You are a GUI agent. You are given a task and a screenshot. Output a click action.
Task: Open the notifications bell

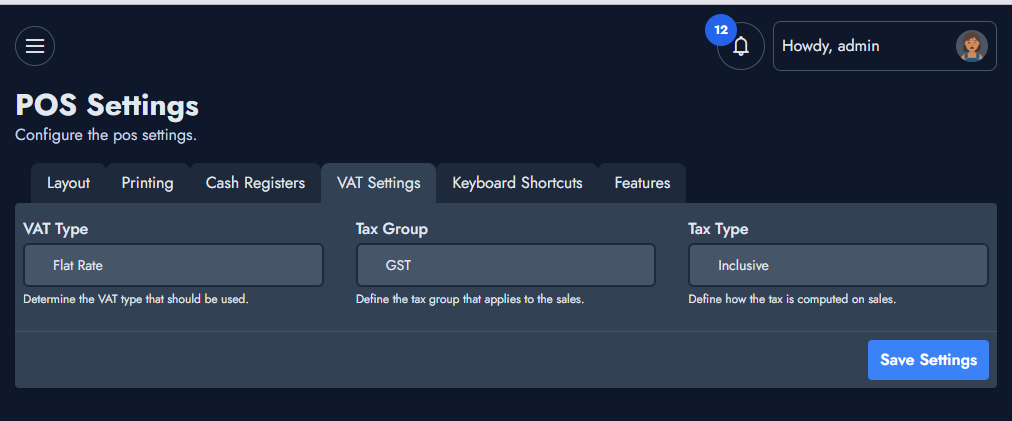pyautogui.click(x=741, y=46)
